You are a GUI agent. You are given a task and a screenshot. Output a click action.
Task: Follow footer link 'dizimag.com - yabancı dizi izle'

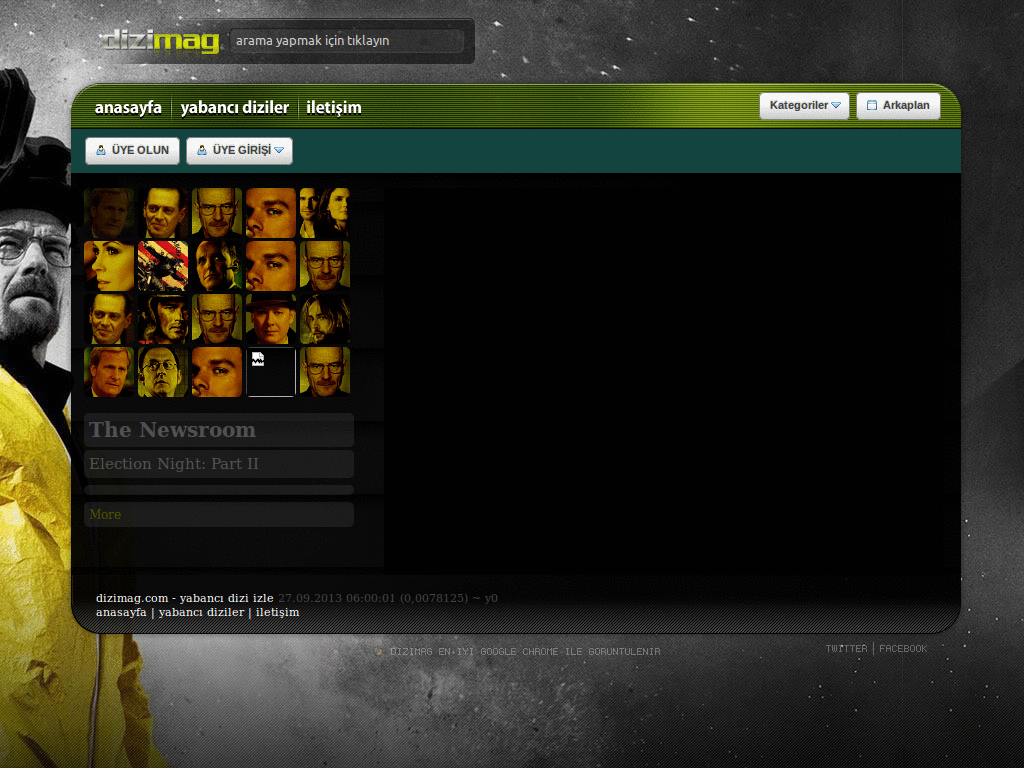(x=185, y=598)
